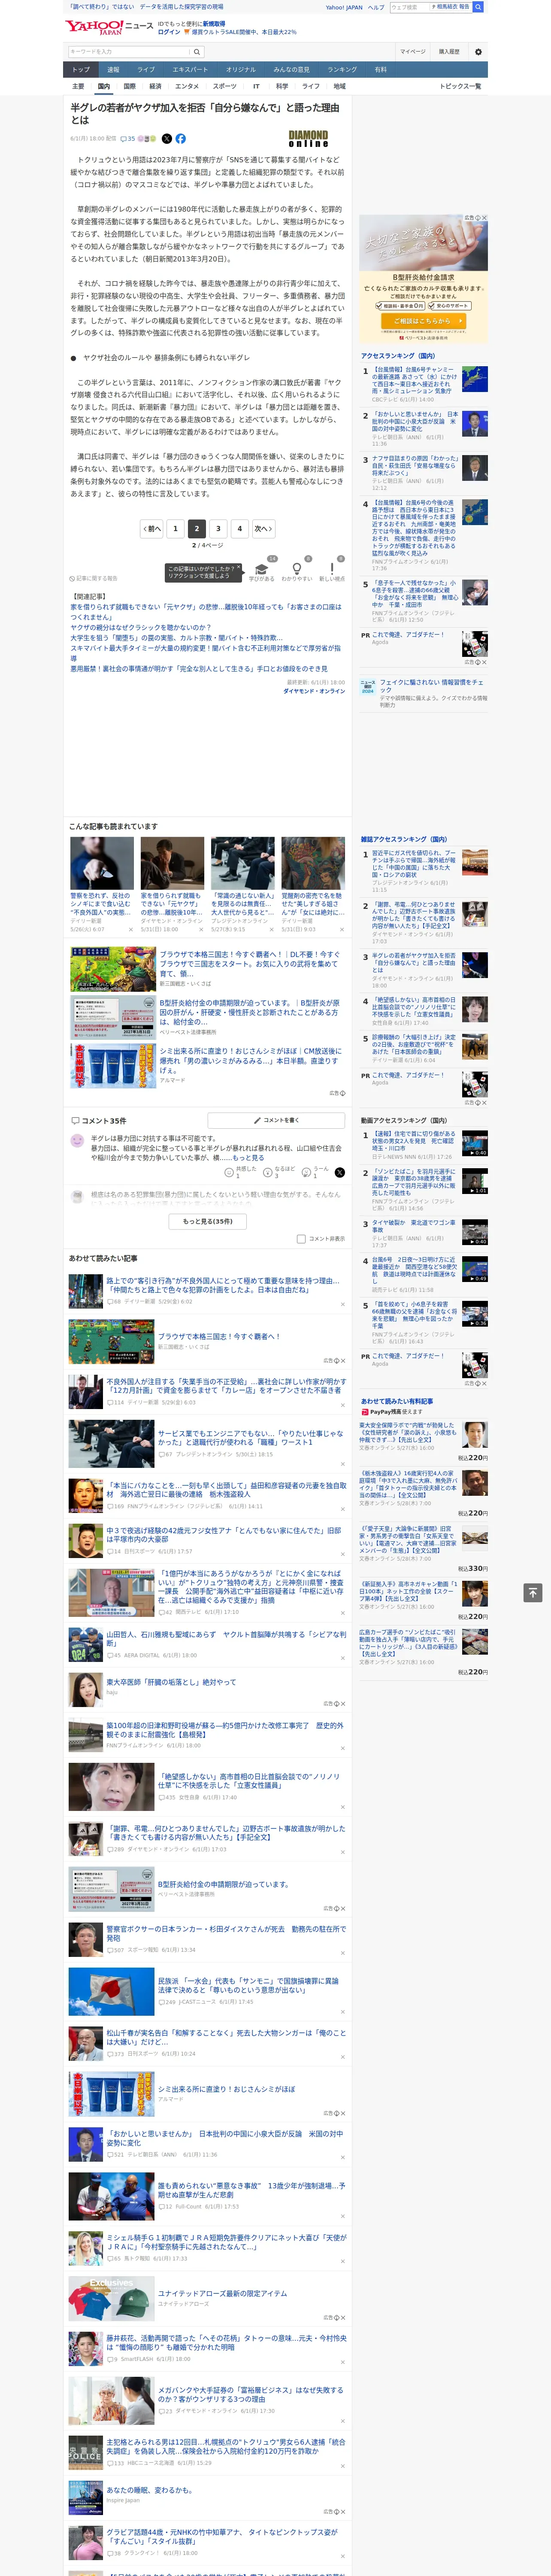Click the 共感した smiley icon on comment
This screenshot has width=551, height=2576.
tap(229, 1172)
